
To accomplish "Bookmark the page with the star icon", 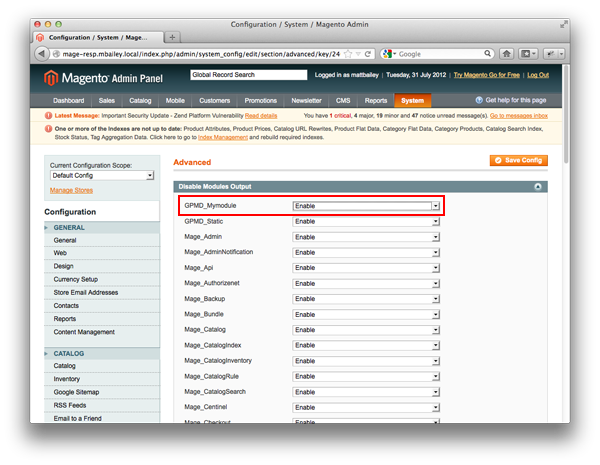I will pos(347,54).
